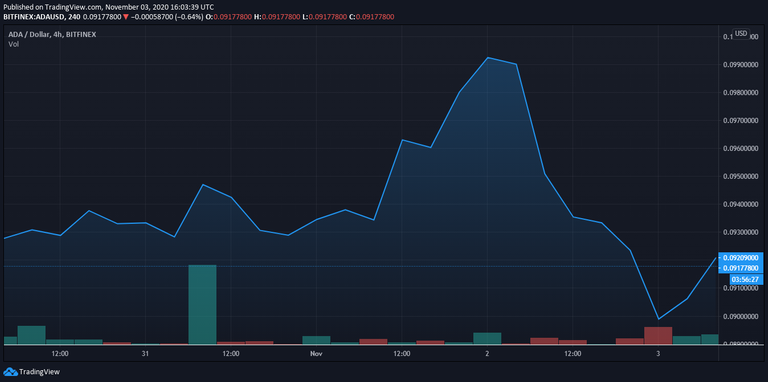Click the red down-triangle change indicator
The width and height of the screenshot is (768, 382).
[126, 17]
